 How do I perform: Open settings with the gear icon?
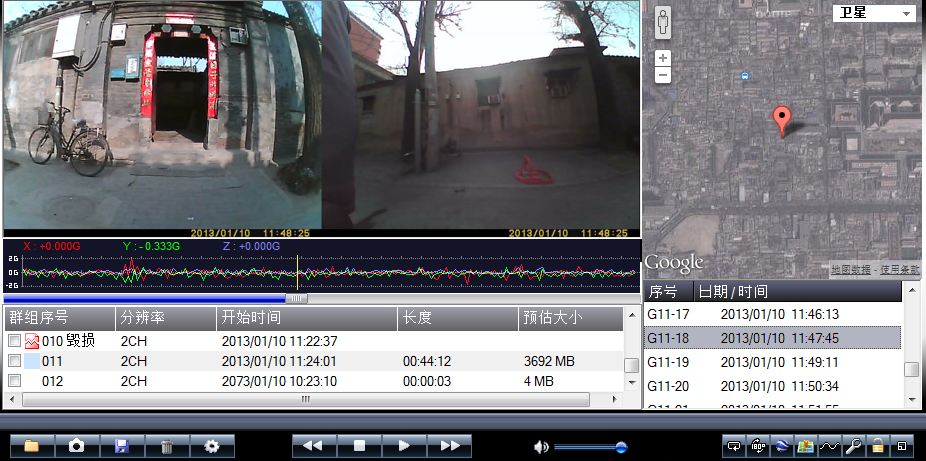click(x=212, y=446)
